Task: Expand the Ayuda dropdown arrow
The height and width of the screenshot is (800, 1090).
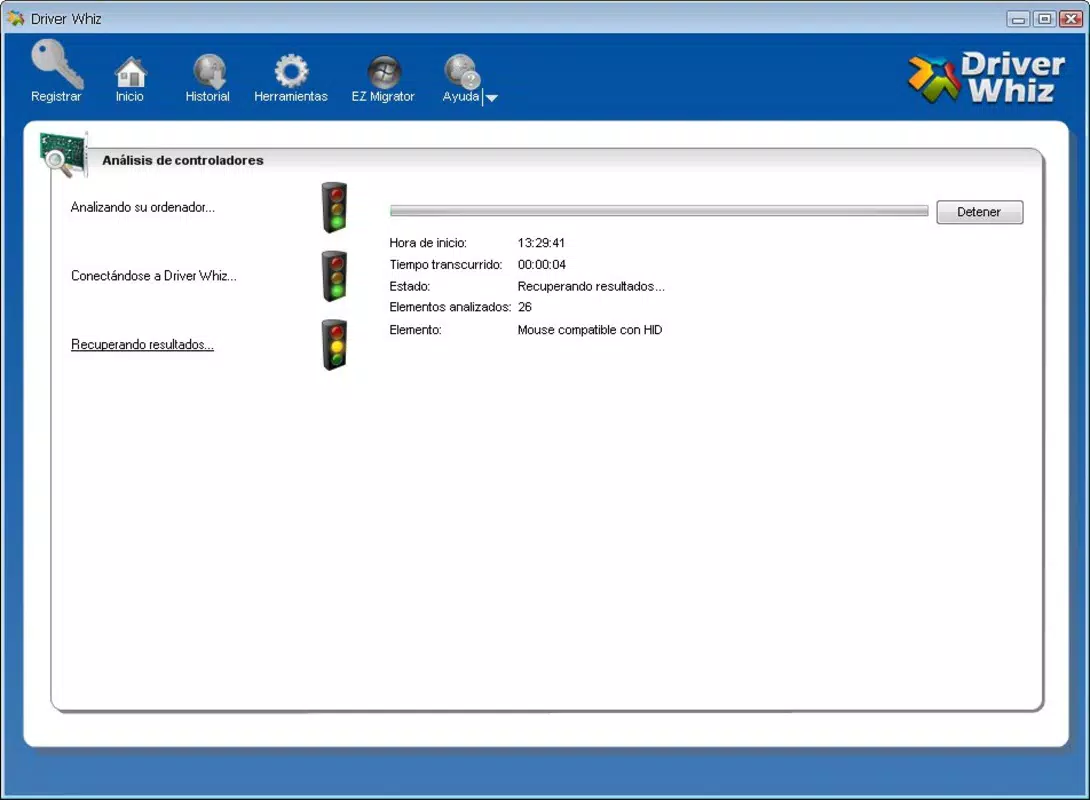Action: pyautogui.click(x=491, y=98)
